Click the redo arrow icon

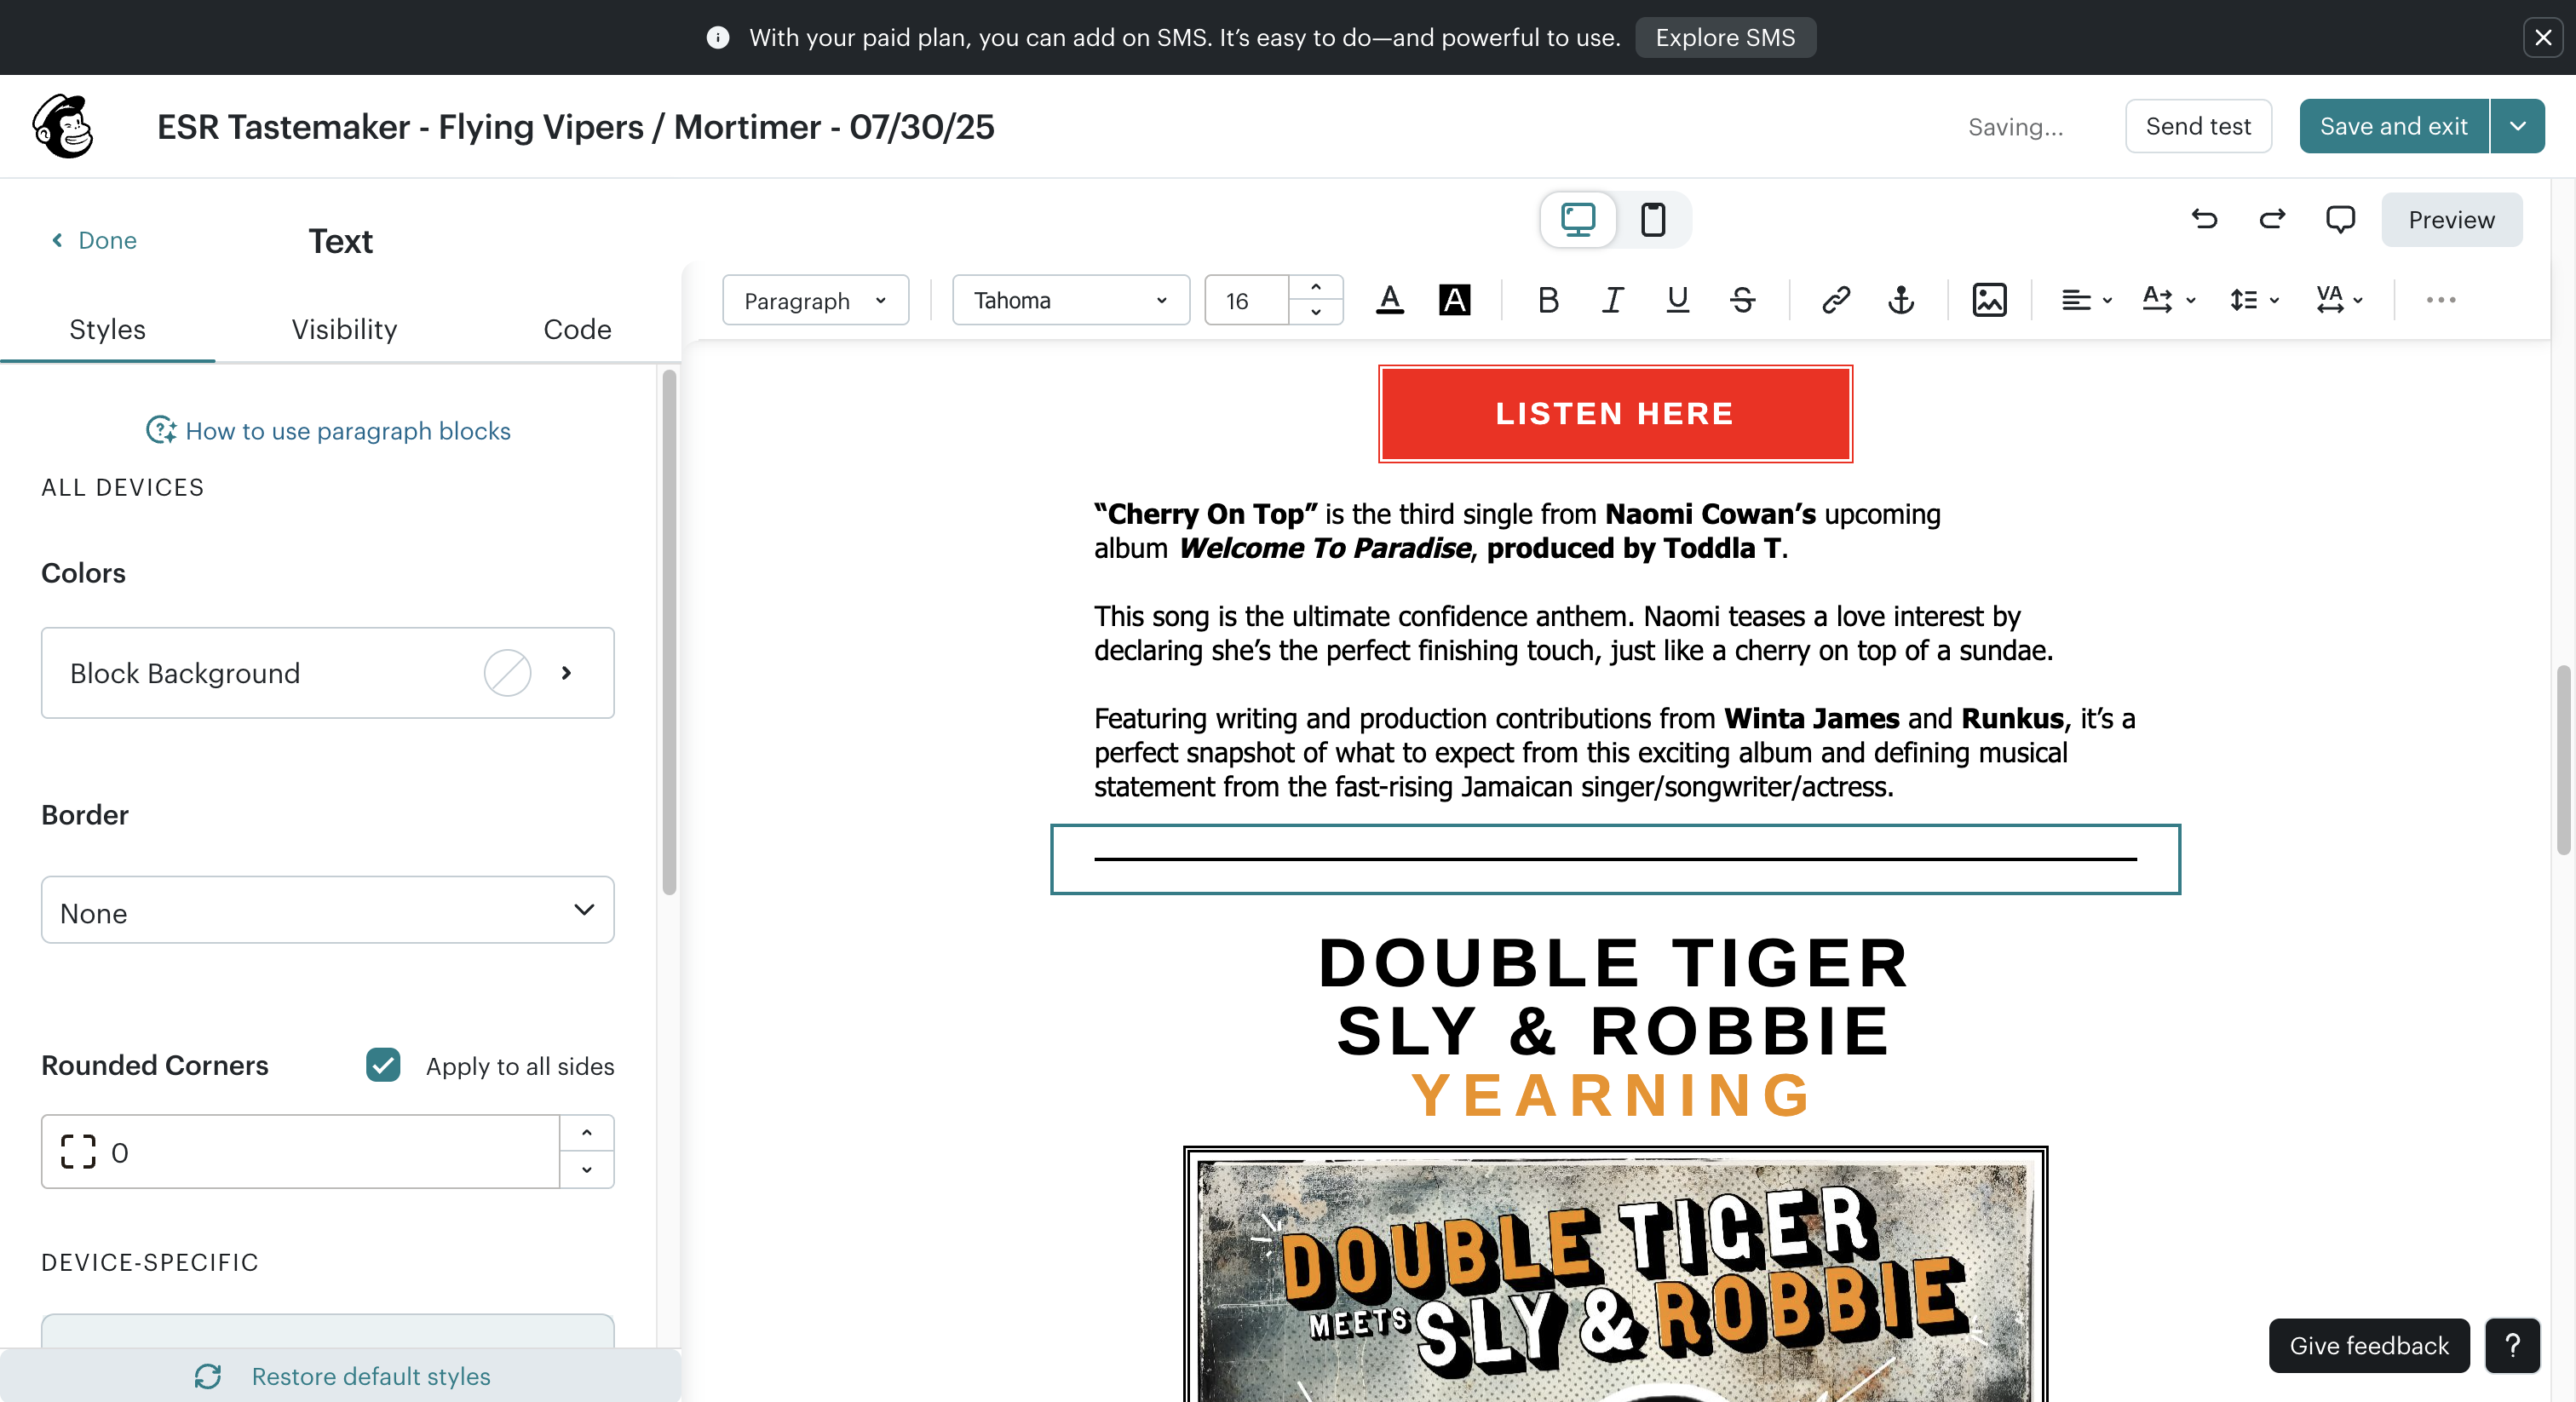tap(2272, 219)
